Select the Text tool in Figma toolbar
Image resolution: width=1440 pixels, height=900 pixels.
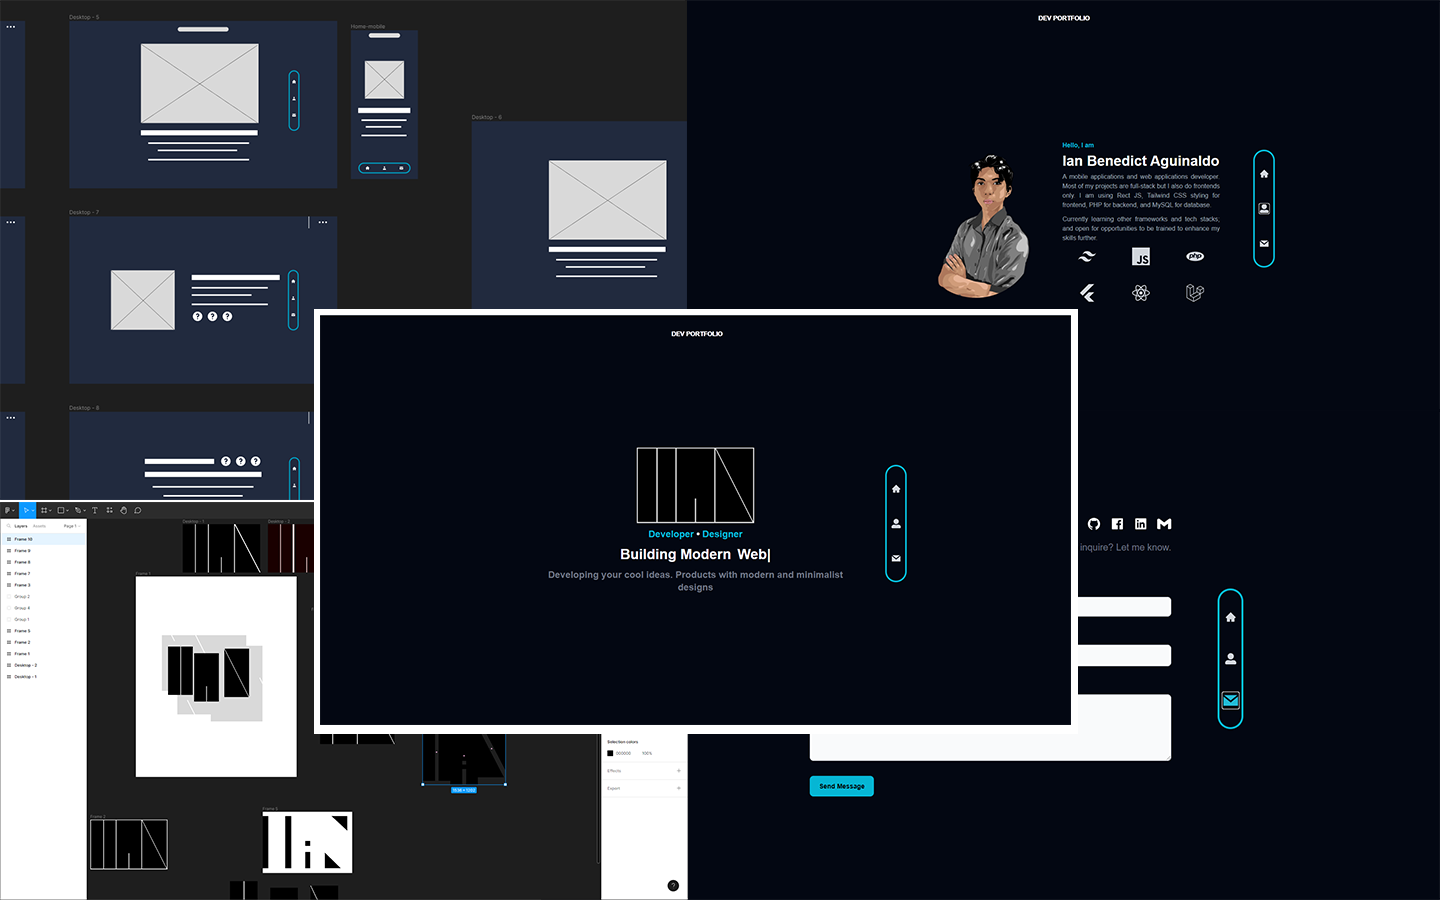(95, 510)
